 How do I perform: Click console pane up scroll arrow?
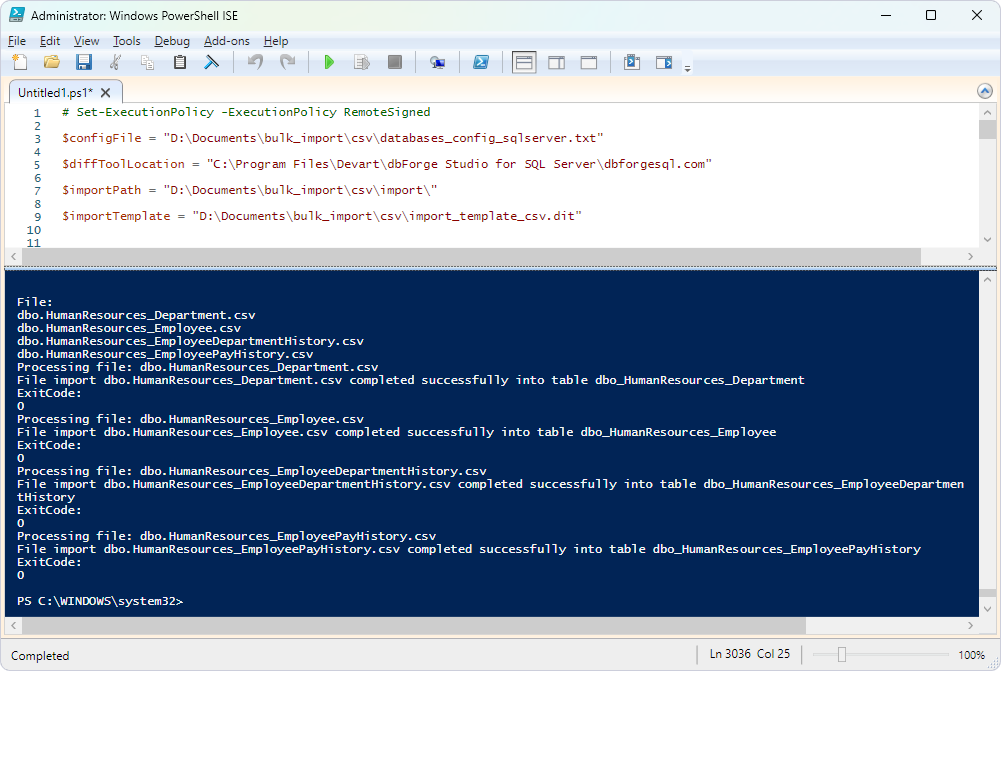click(x=988, y=279)
